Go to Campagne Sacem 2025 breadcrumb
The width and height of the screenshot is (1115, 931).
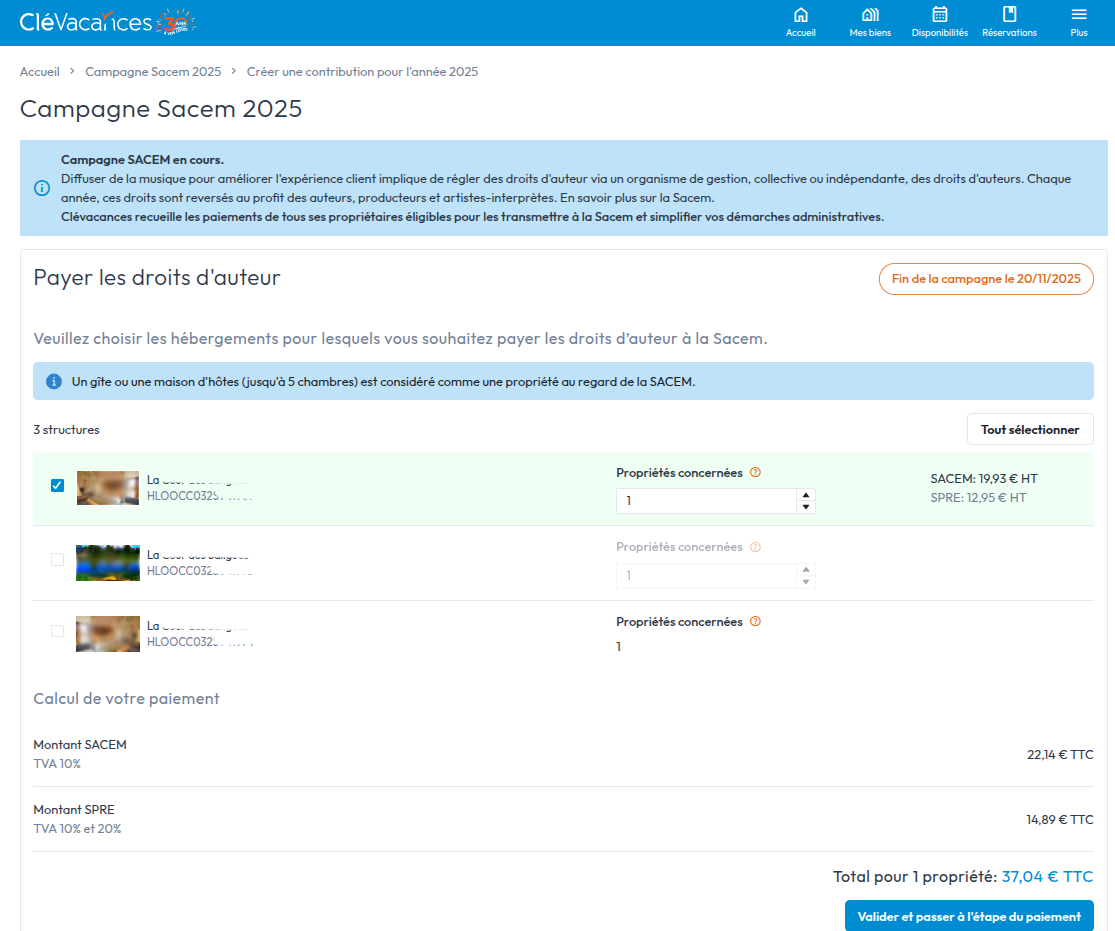click(153, 72)
